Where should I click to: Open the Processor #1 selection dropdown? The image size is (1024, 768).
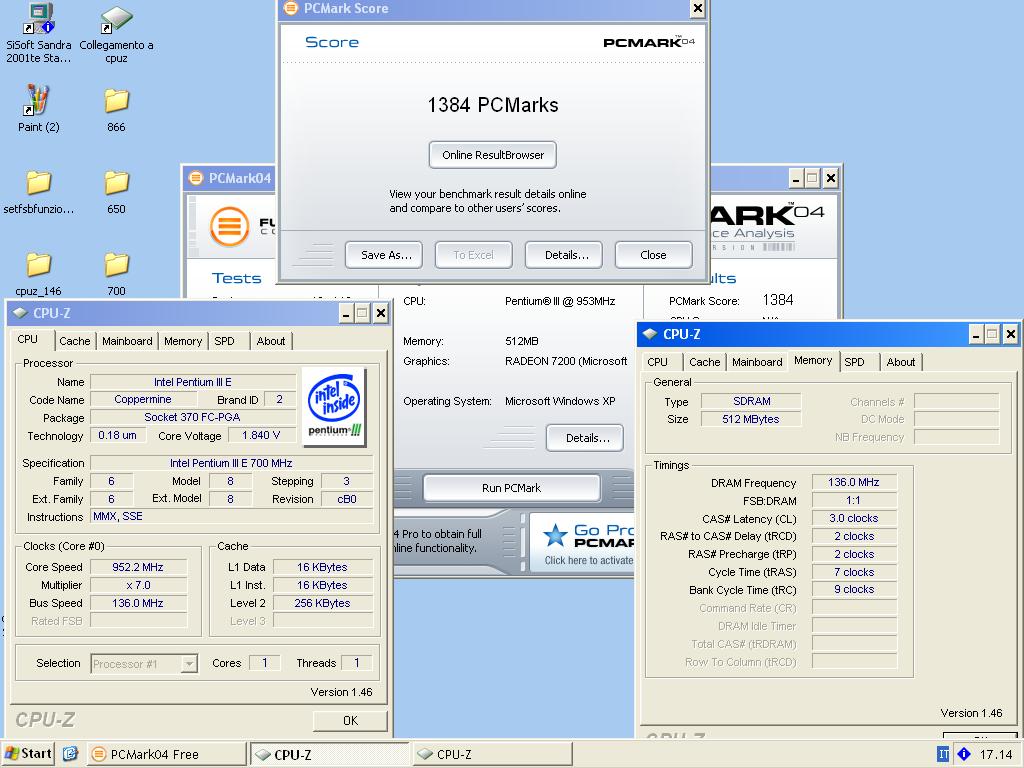click(x=189, y=664)
